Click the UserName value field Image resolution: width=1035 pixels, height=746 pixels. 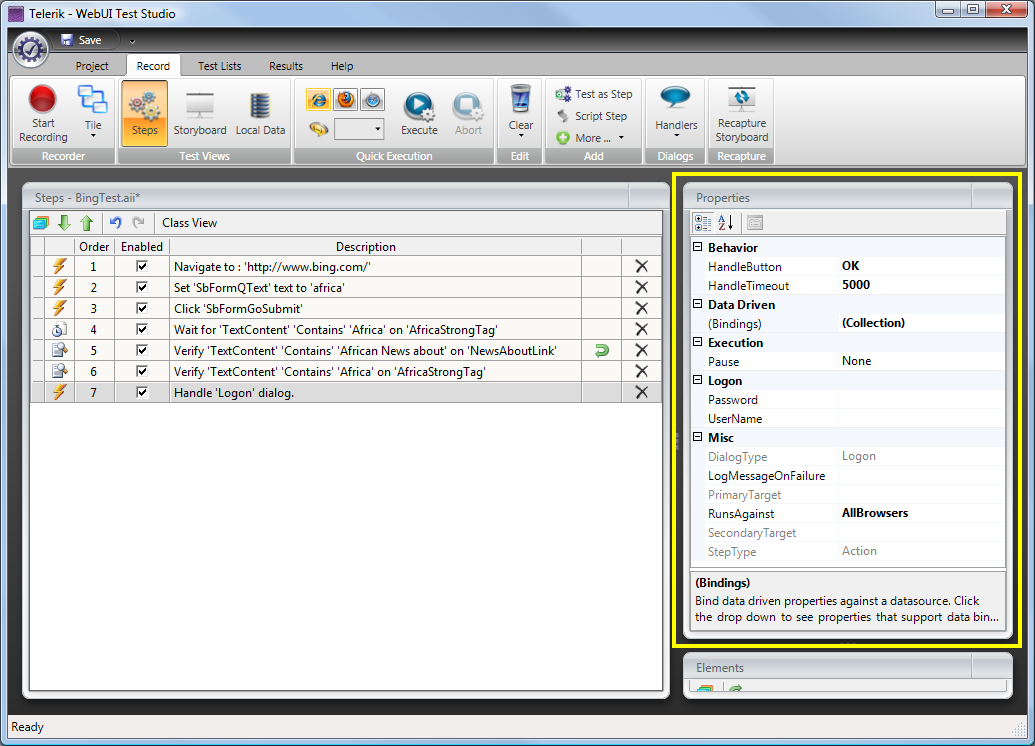[x=921, y=419]
